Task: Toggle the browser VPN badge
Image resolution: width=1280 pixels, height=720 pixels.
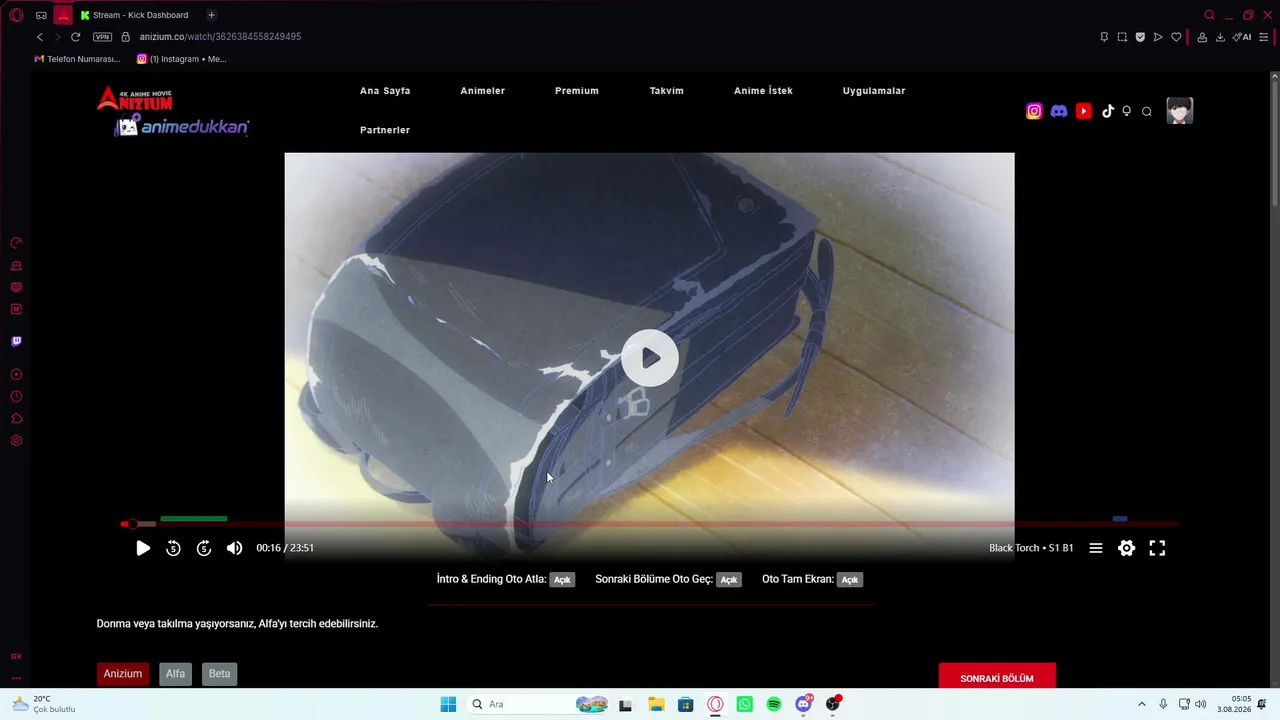Action: coord(102,37)
